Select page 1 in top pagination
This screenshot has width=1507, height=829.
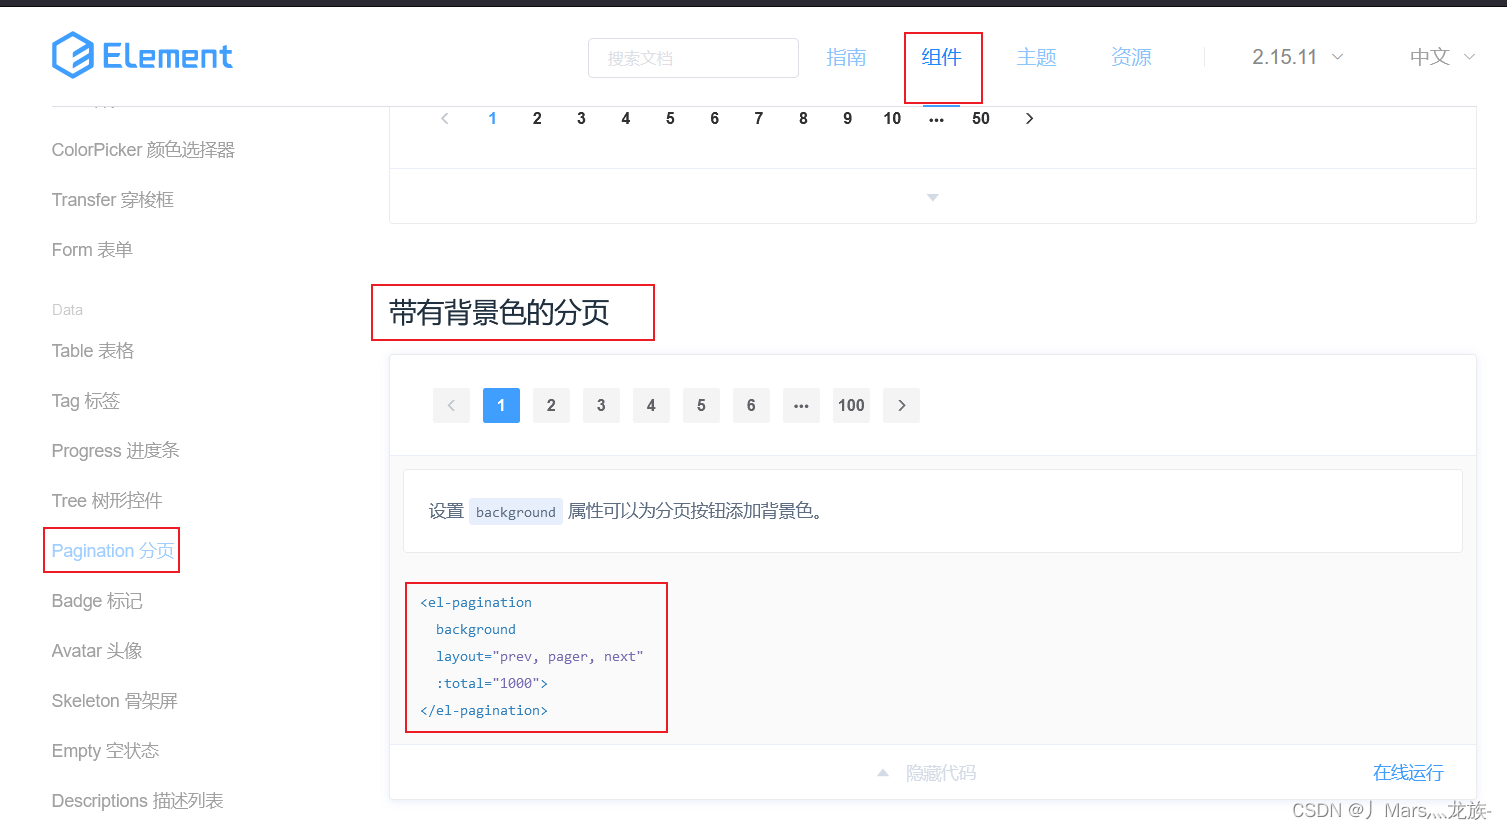click(492, 118)
